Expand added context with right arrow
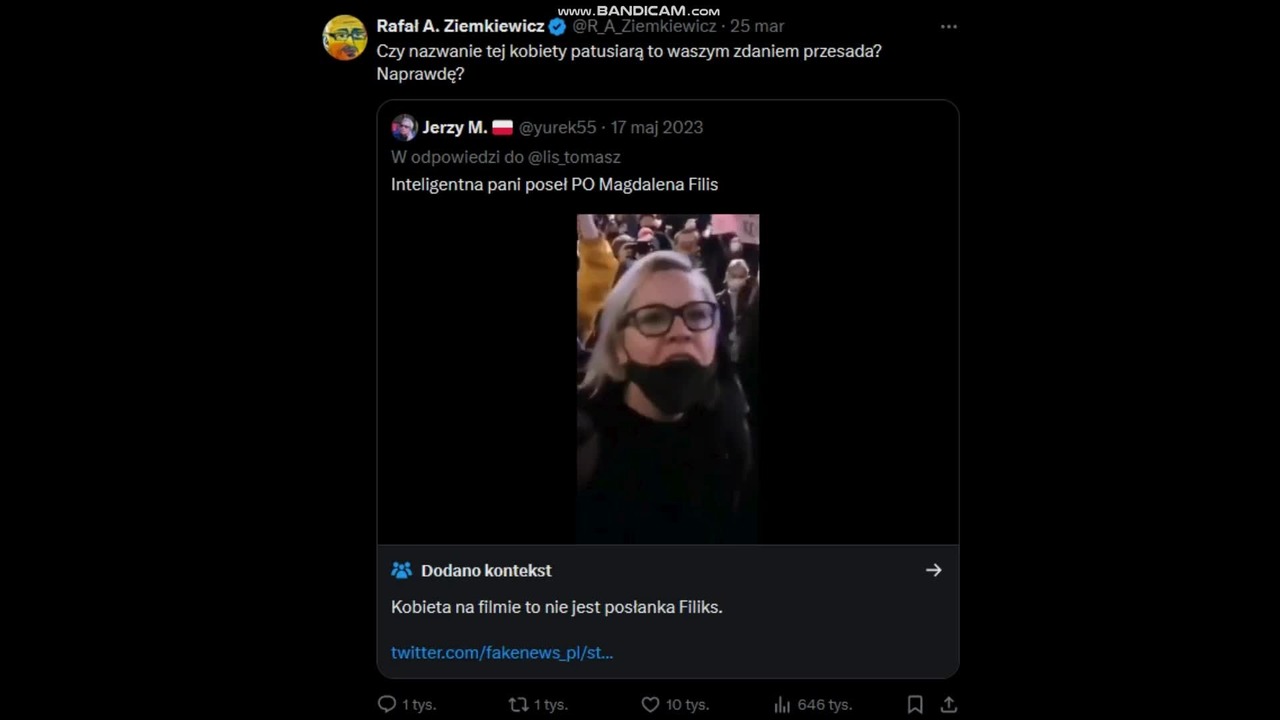Viewport: 1280px width, 720px height. 933,570
